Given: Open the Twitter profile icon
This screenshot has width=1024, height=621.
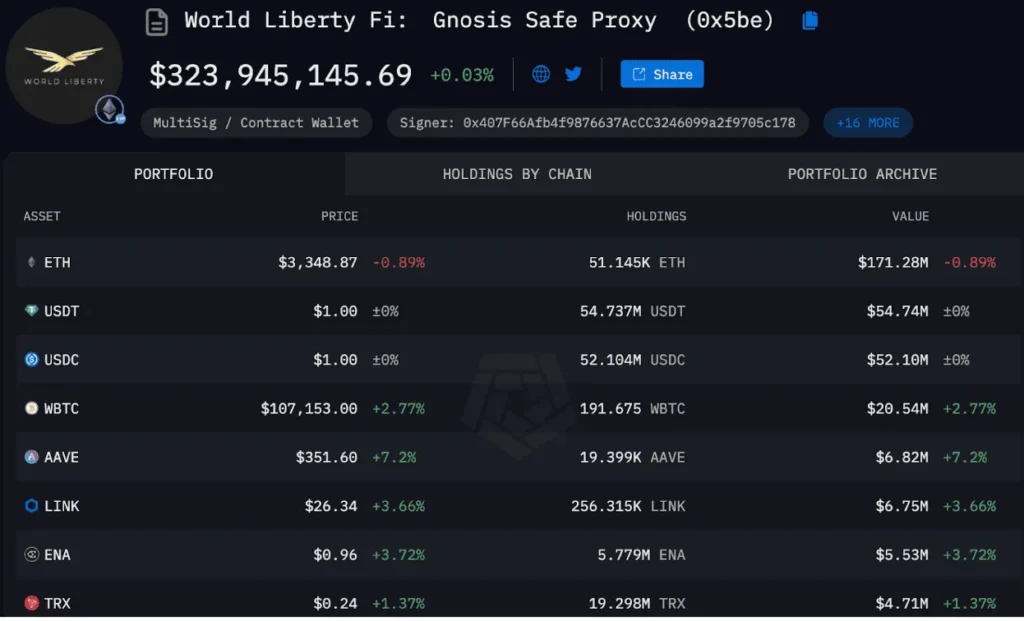Looking at the screenshot, I should point(573,74).
